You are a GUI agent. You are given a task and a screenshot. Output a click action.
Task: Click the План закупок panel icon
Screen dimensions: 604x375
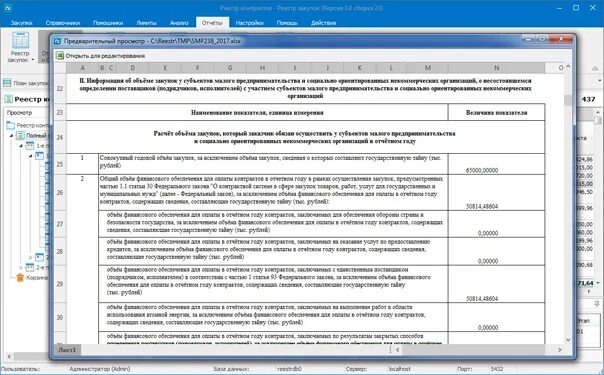[7, 82]
